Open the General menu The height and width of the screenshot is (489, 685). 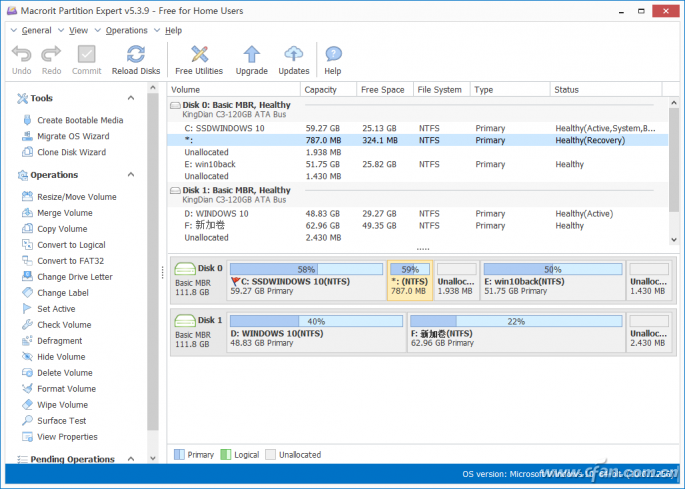36,31
